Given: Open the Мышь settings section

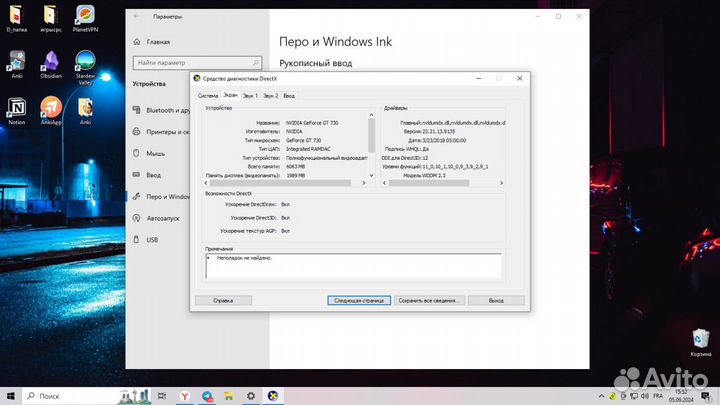Looking at the screenshot, I should pos(155,153).
